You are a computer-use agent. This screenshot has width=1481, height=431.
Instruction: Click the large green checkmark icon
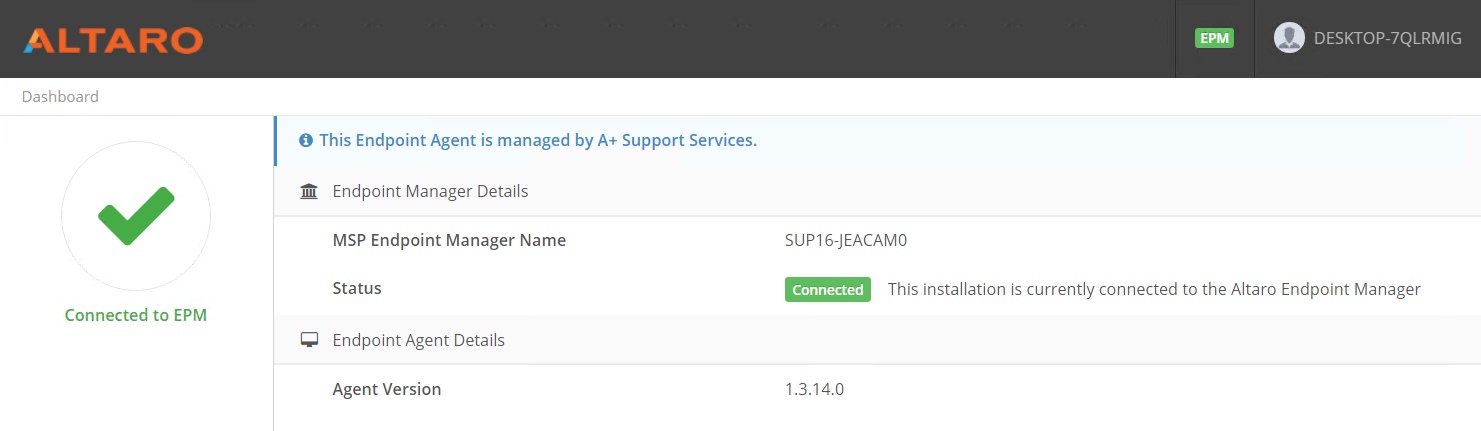pos(136,215)
